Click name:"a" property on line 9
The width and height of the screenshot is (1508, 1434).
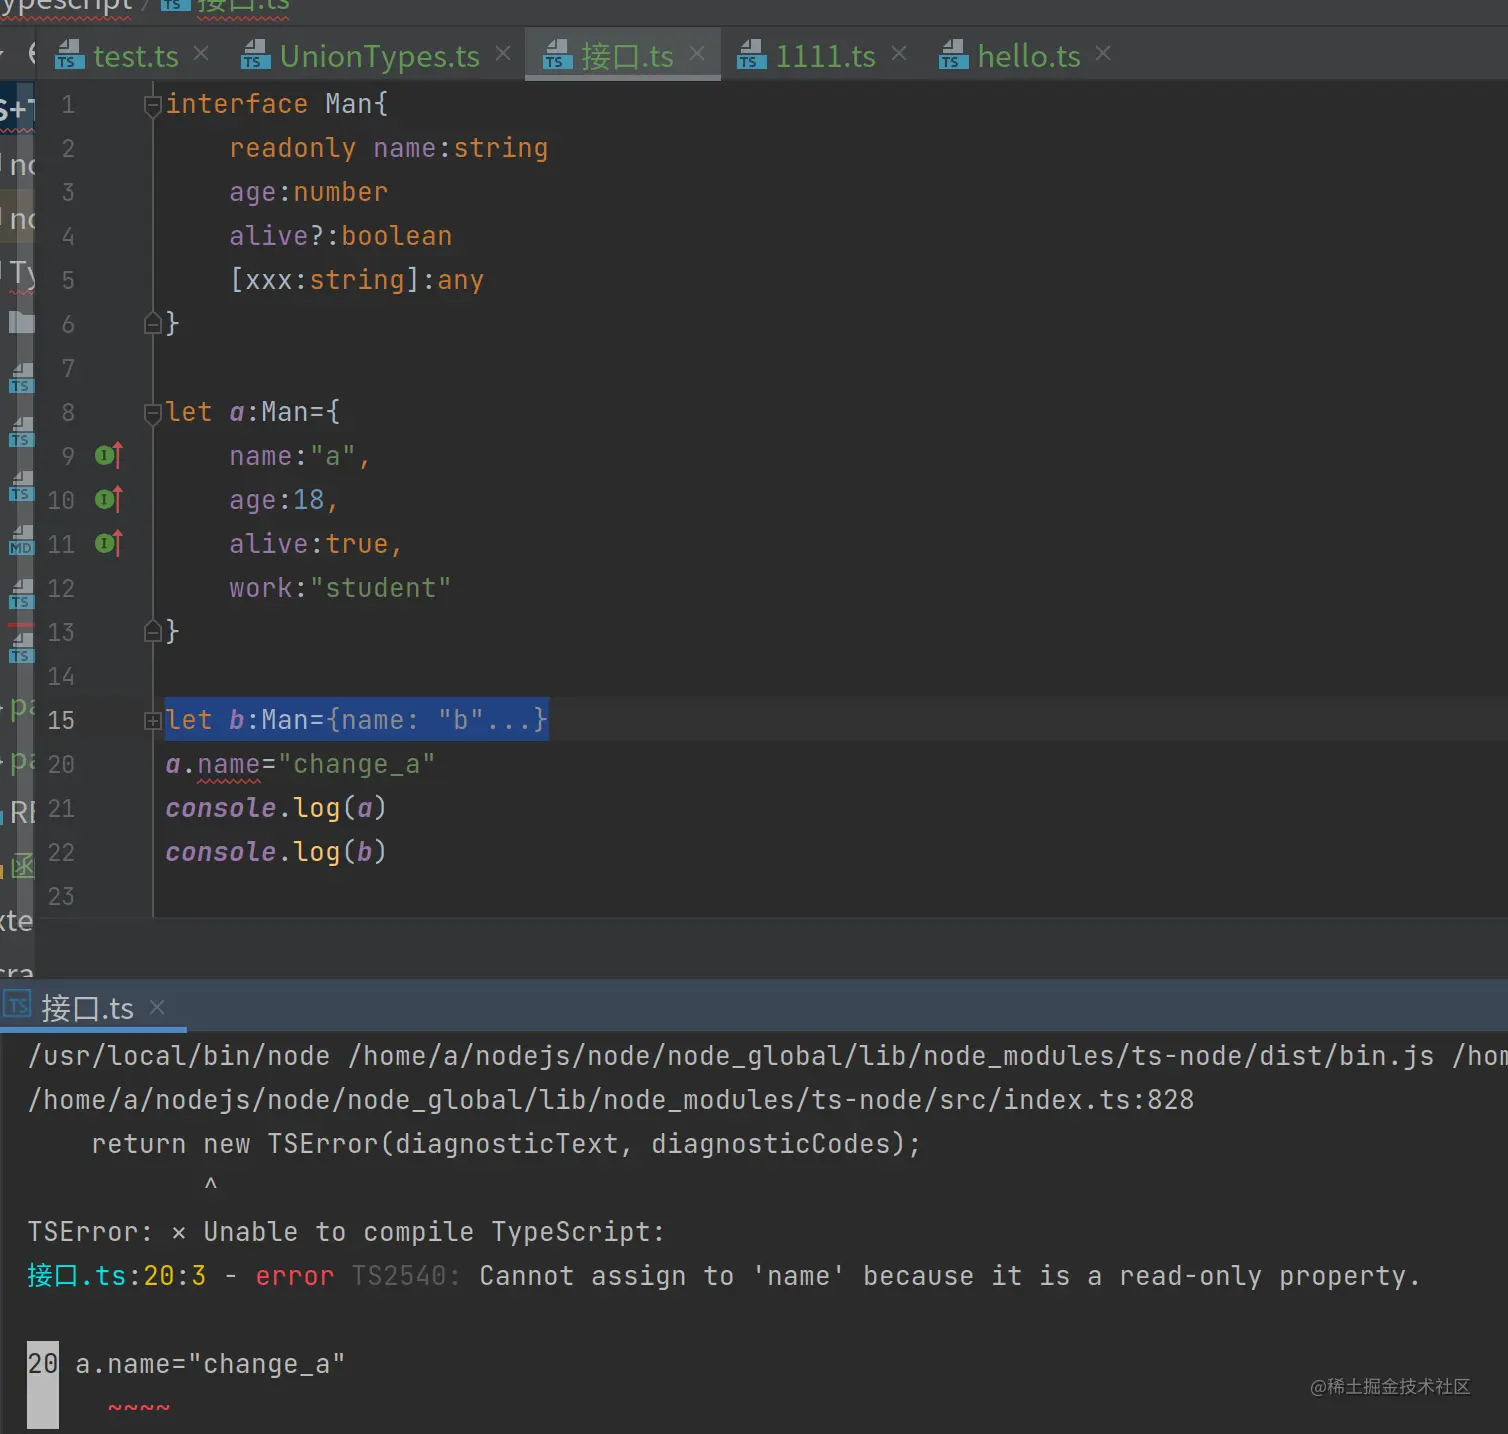(300, 456)
